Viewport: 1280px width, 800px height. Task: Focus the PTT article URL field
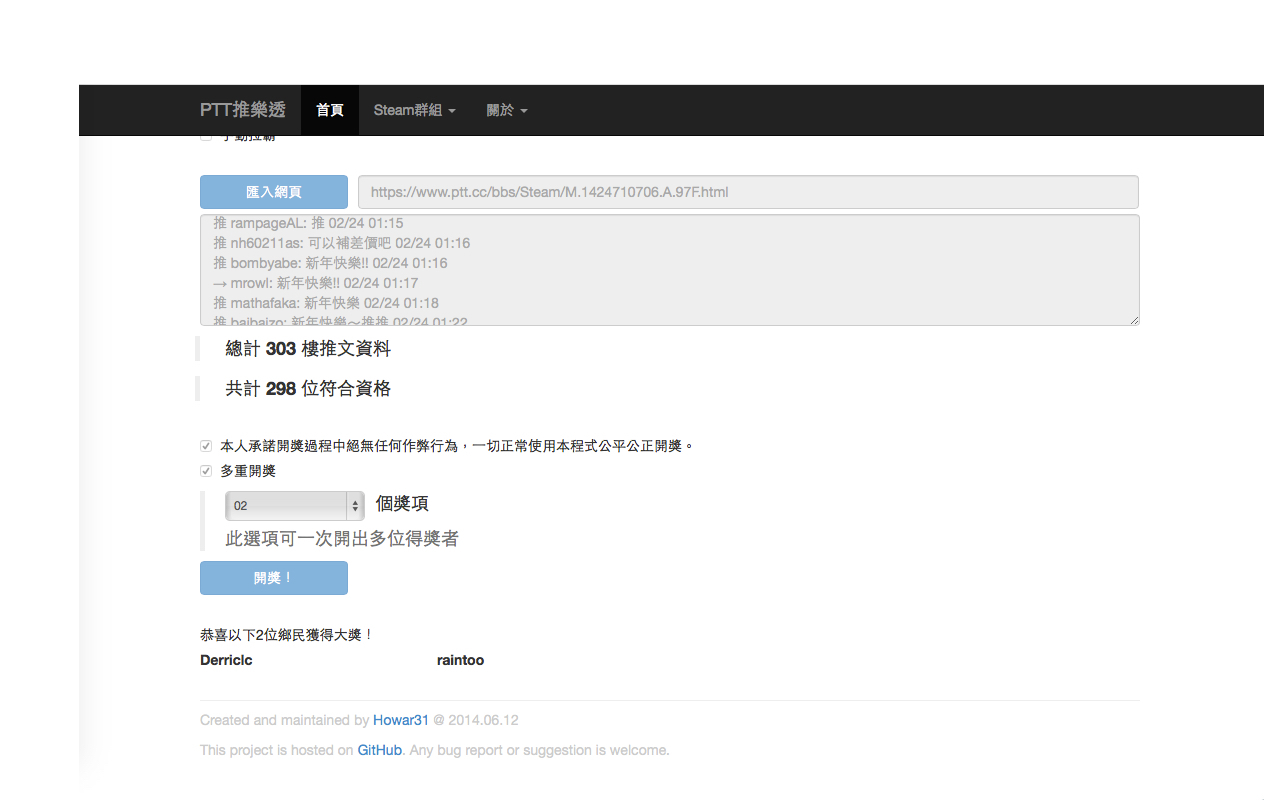[x=748, y=192]
